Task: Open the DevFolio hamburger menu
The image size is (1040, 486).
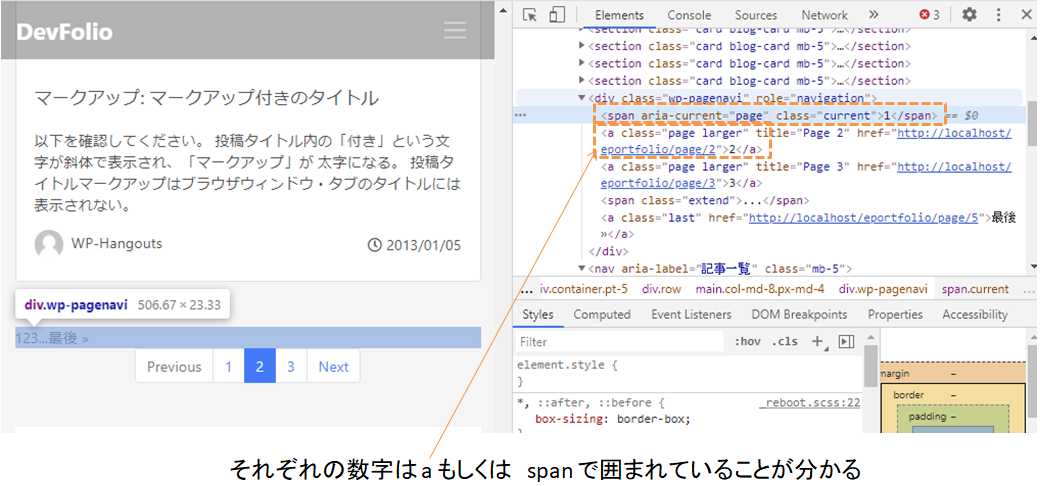Action: coord(455,30)
